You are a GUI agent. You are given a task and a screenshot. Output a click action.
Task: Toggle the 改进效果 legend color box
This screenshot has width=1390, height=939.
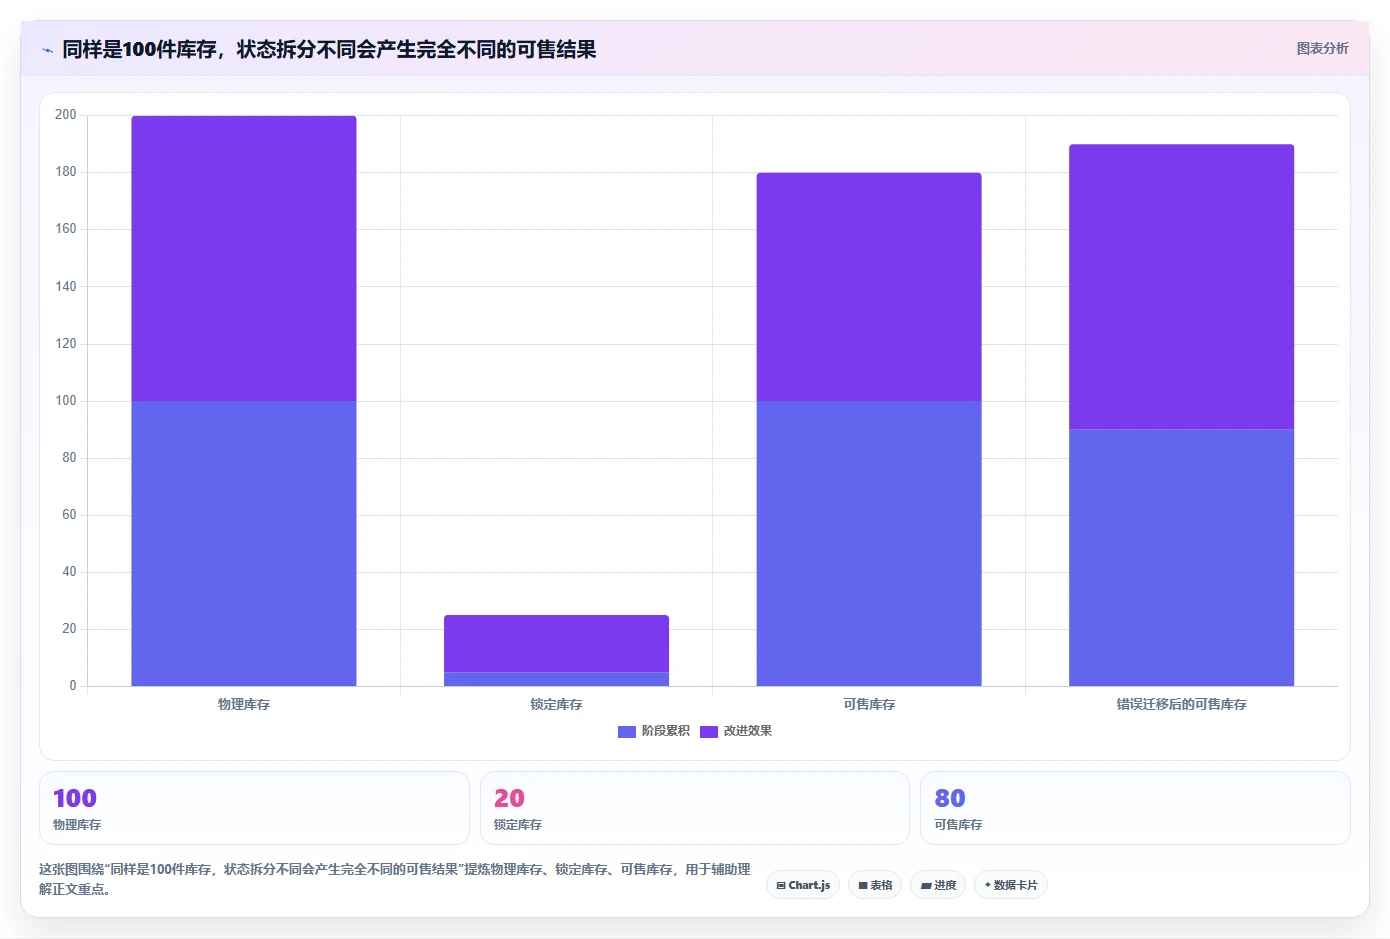[x=709, y=732]
